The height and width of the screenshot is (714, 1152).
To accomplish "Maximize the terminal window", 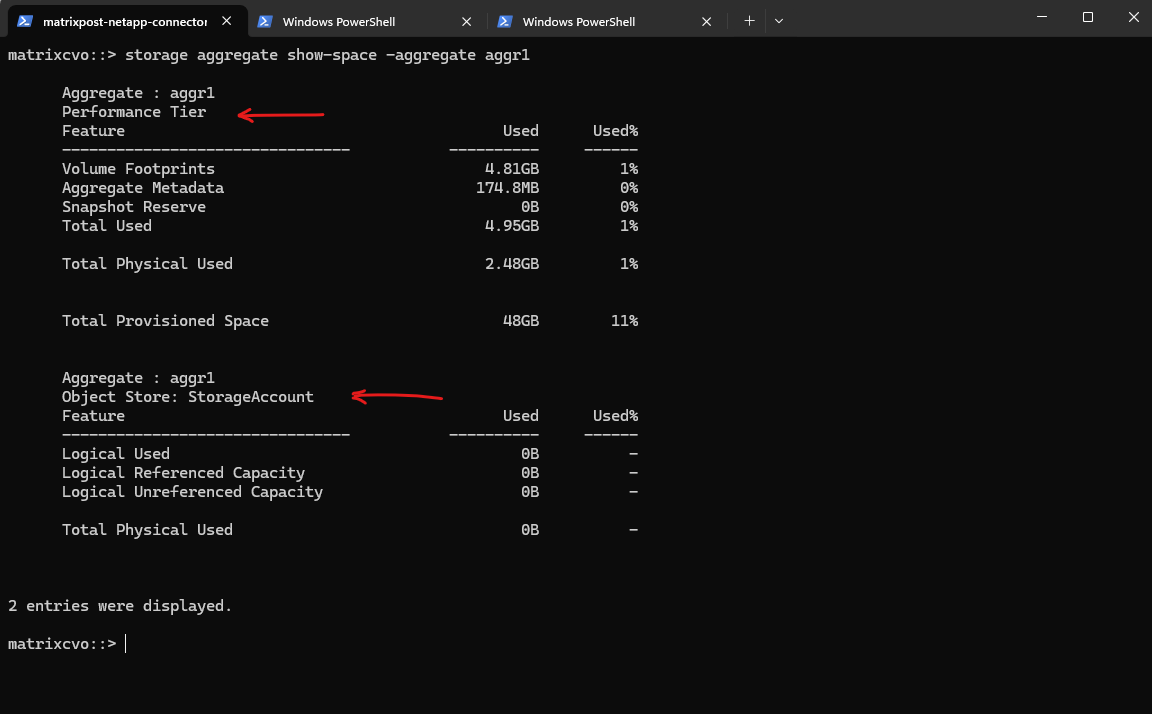I will tap(1087, 17).
